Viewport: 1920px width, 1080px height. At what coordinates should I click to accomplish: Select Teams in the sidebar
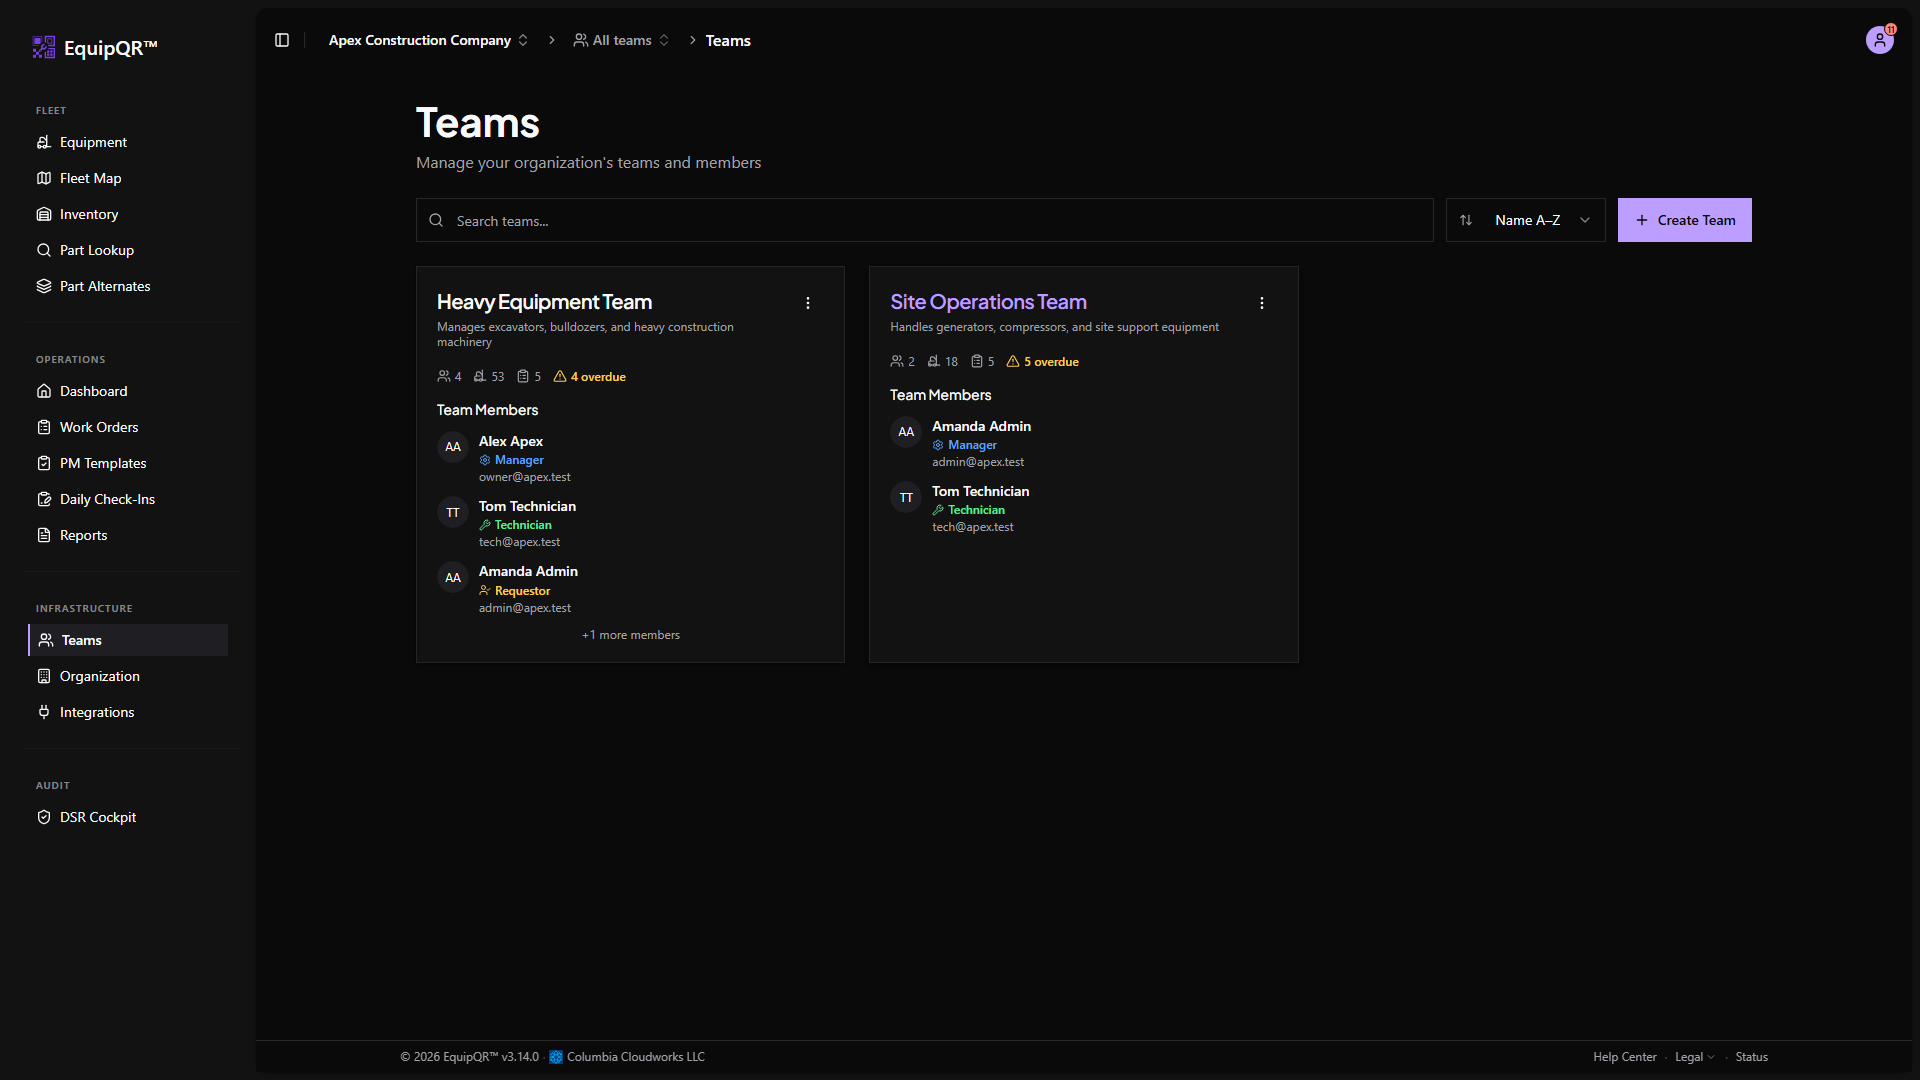point(128,640)
